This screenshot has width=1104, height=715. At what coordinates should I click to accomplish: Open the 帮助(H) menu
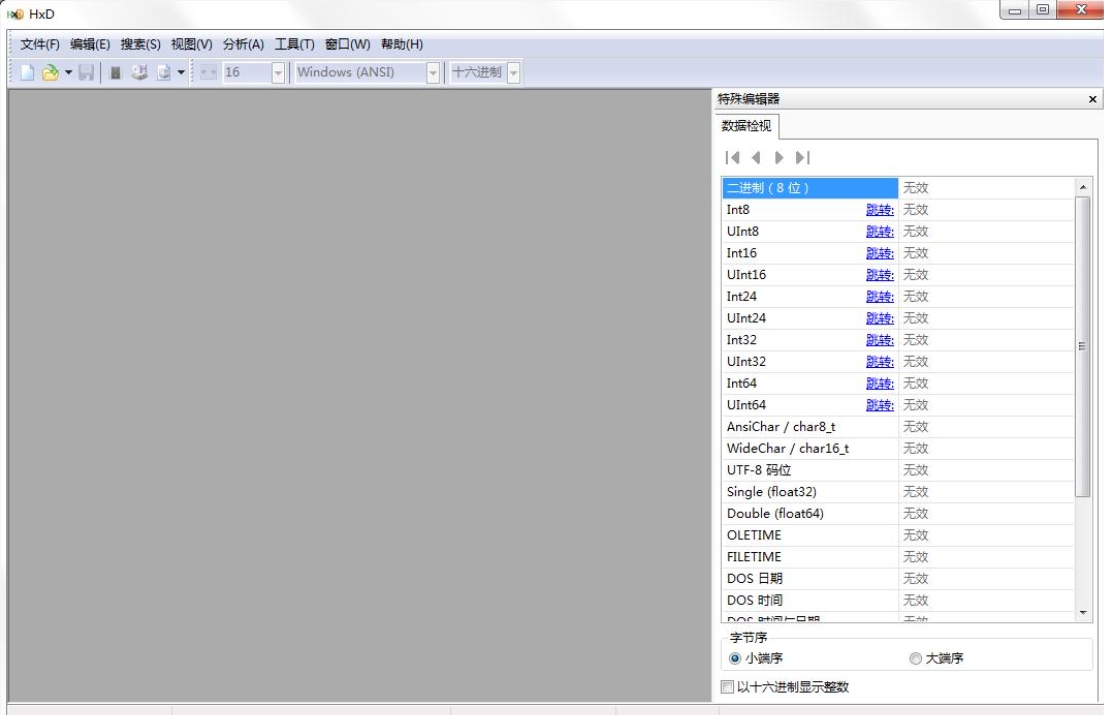click(x=401, y=44)
